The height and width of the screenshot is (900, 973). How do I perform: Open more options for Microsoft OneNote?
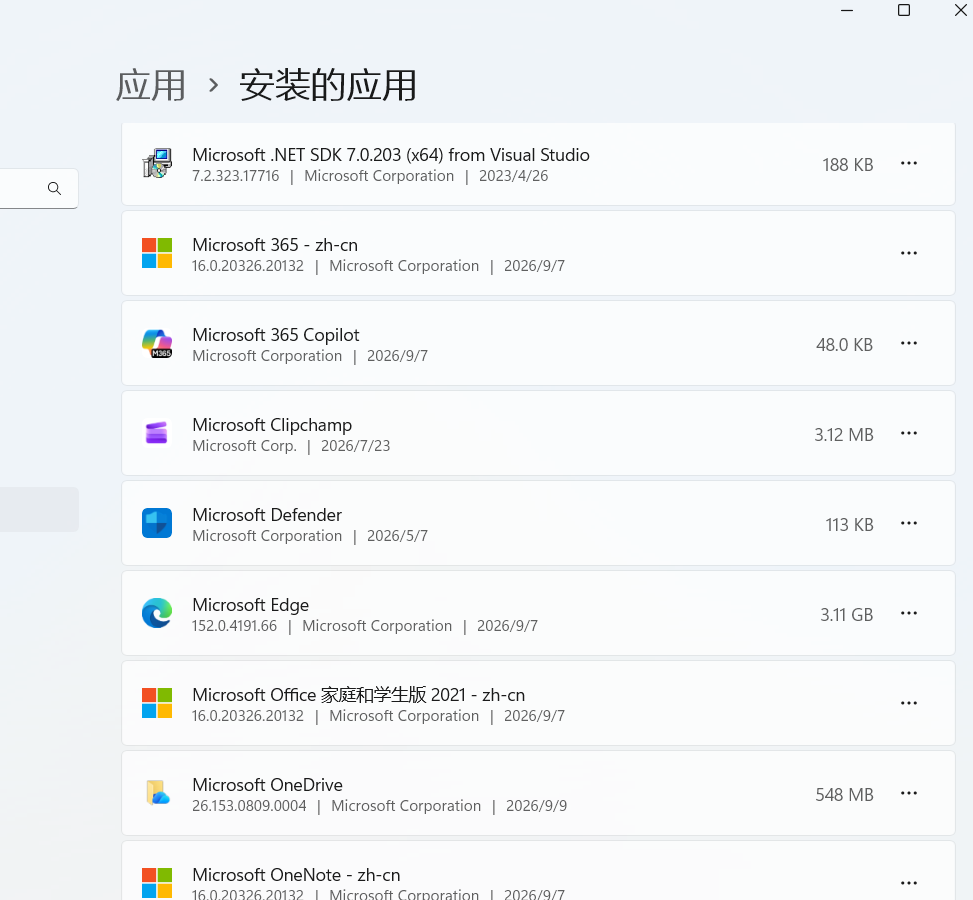[909, 883]
